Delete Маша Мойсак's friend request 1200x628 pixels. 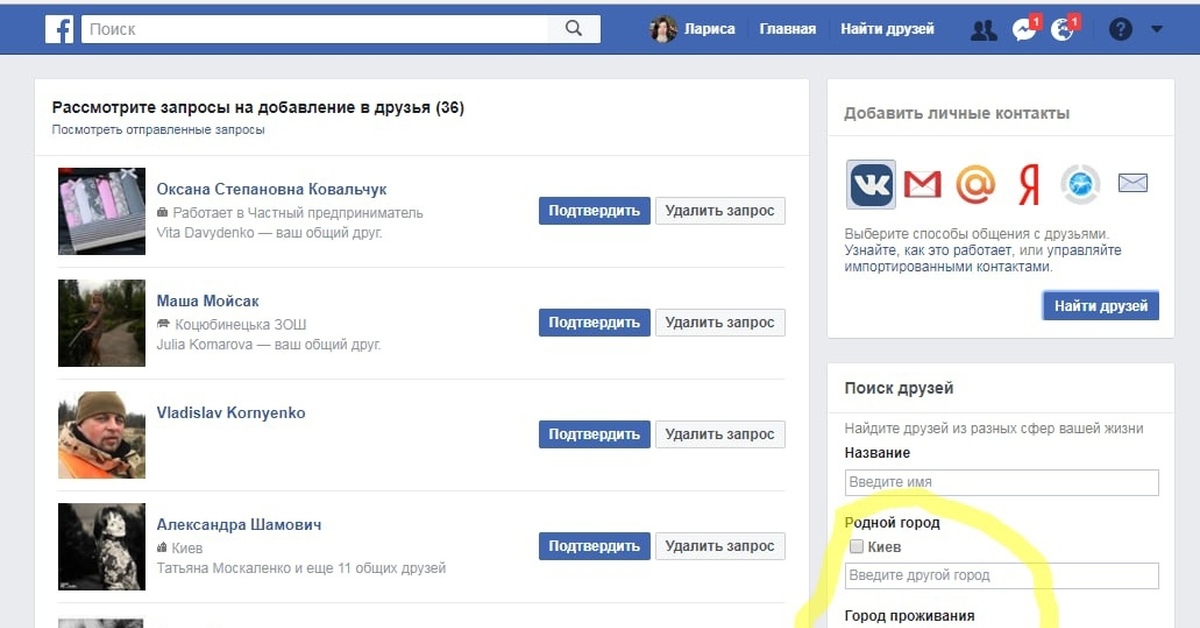coord(720,323)
